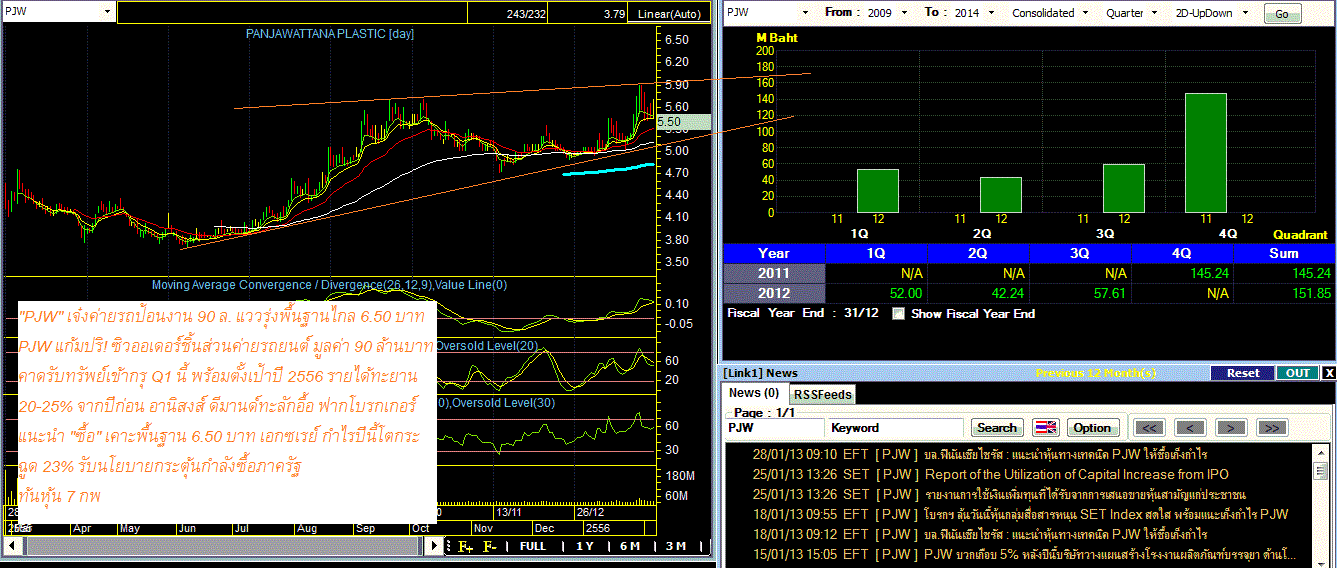Go to previous news page (<)

tap(1189, 428)
